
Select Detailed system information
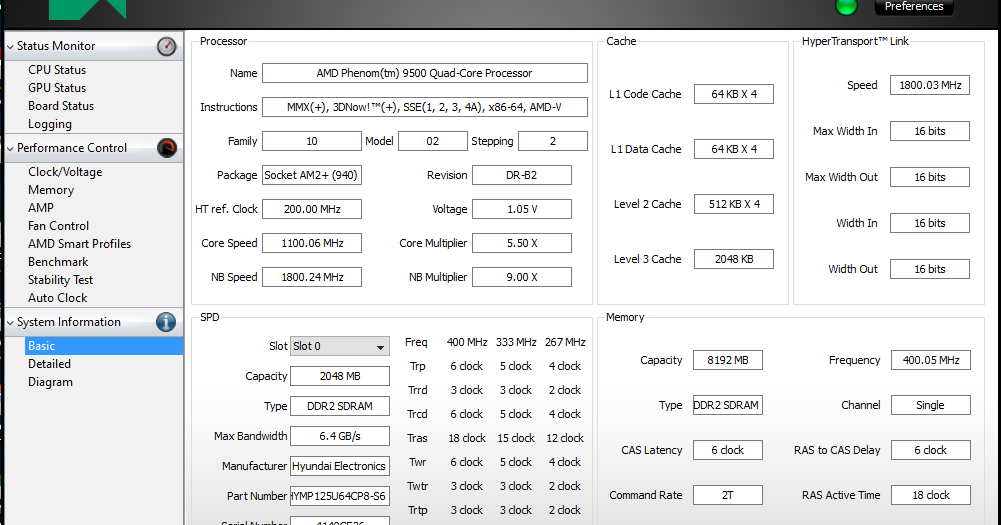click(x=49, y=363)
